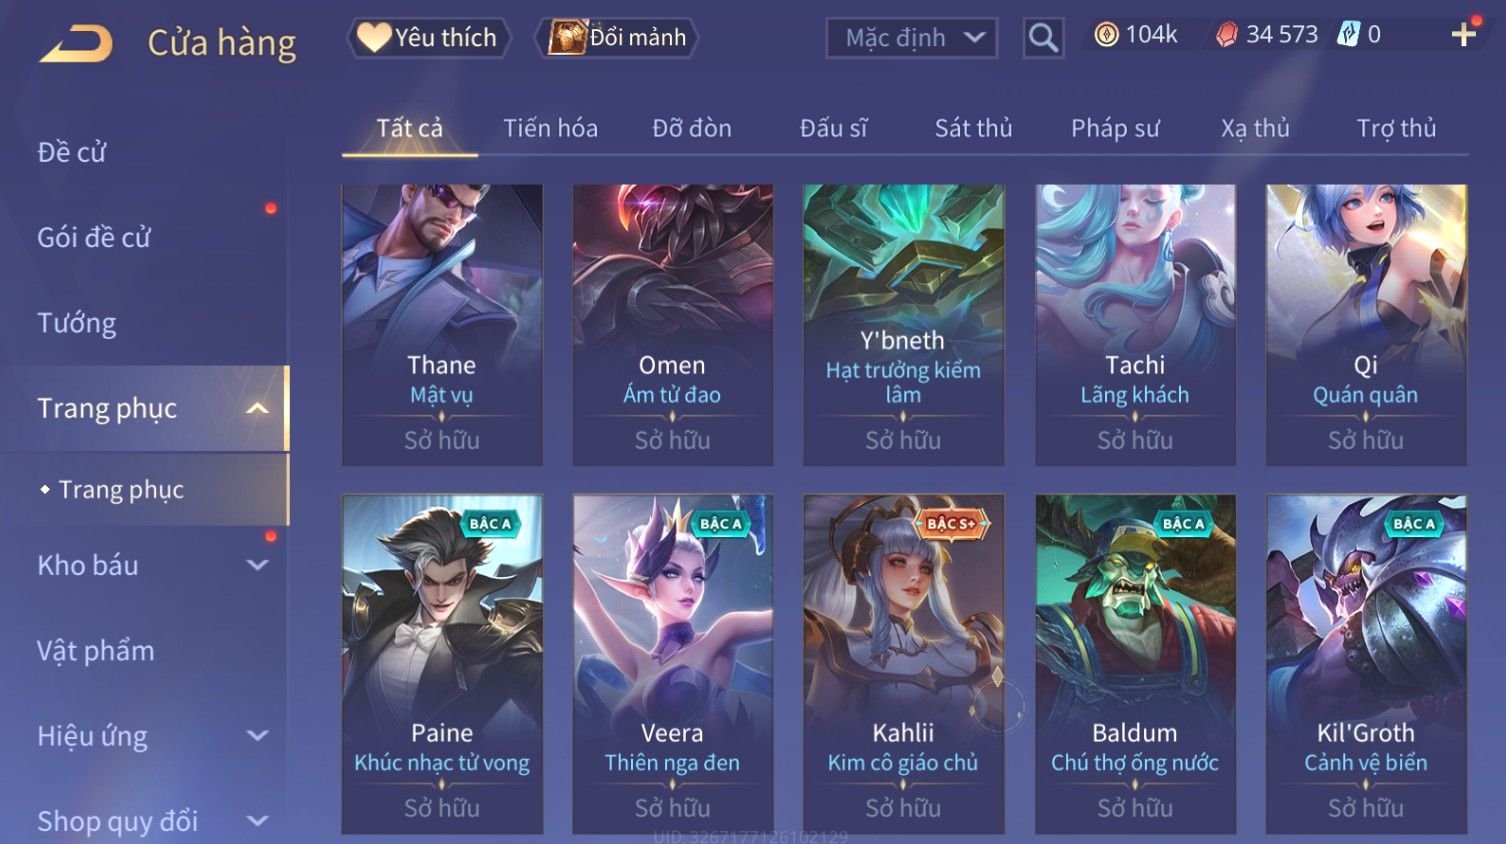Open the Mặc định sort dropdown
Image resolution: width=1506 pixels, height=844 pixels.
pos(912,38)
